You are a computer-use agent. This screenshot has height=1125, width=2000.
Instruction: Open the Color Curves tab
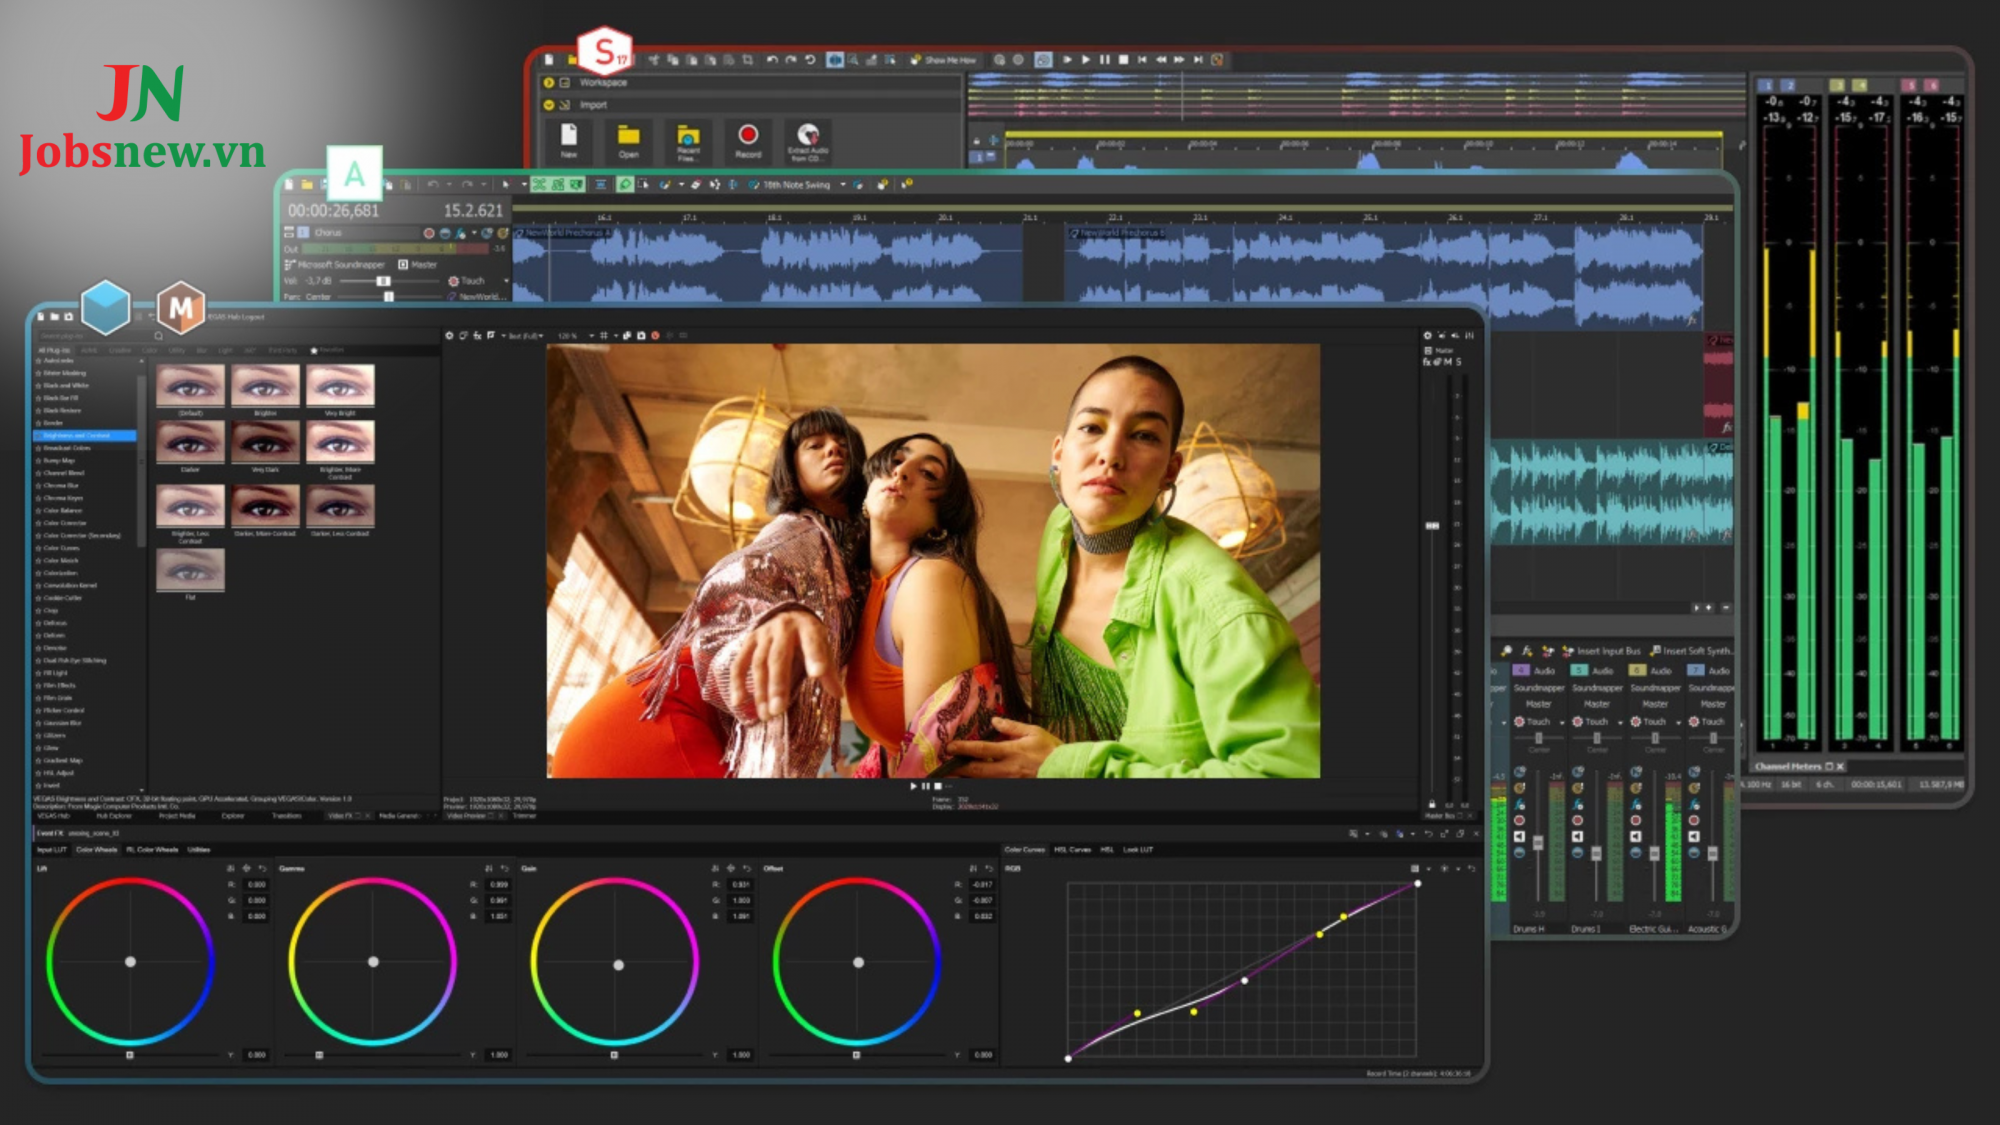coord(1024,850)
